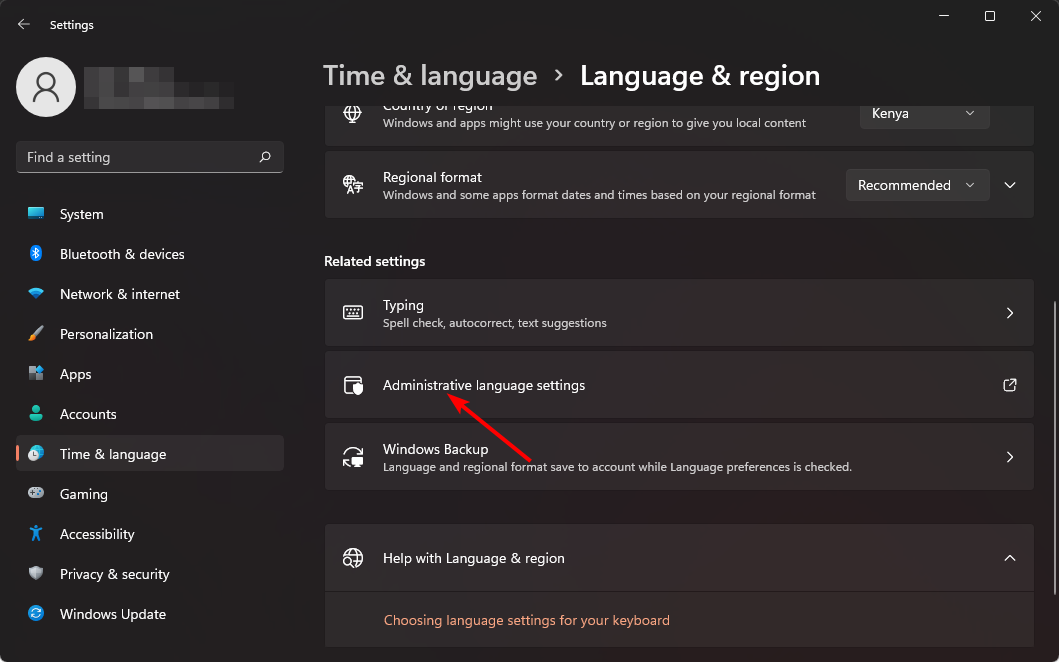Click the back arrow in Settings header

24,24
